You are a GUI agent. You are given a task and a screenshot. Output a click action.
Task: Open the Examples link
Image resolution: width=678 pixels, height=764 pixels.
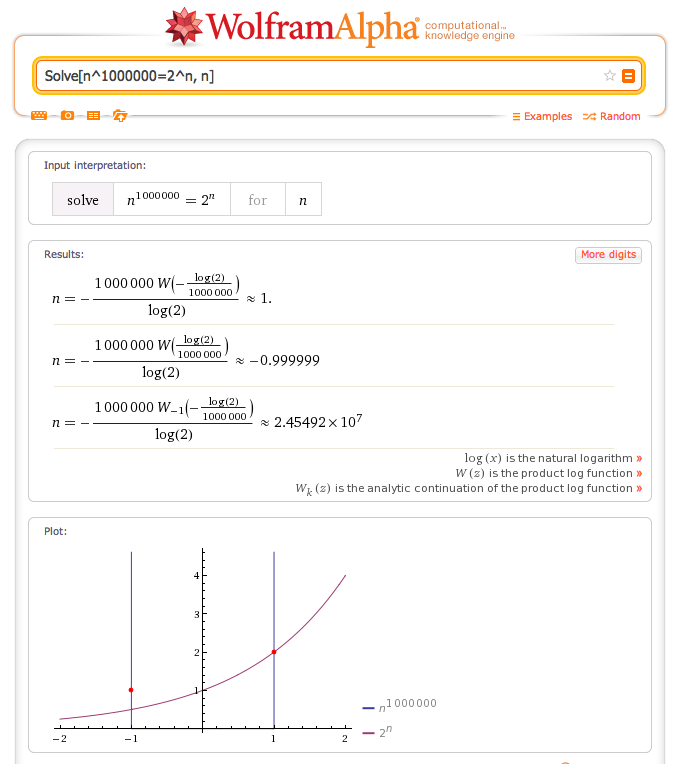[x=542, y=116]
